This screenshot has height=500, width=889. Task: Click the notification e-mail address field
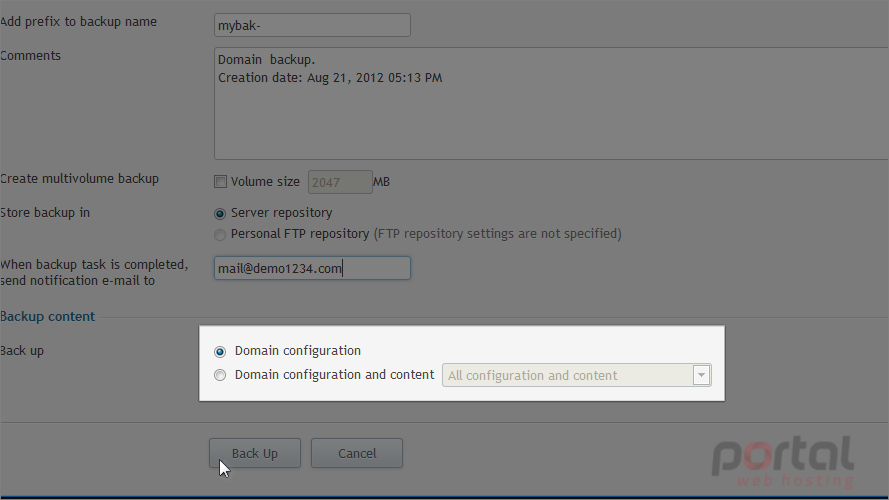tap(312, 268)
